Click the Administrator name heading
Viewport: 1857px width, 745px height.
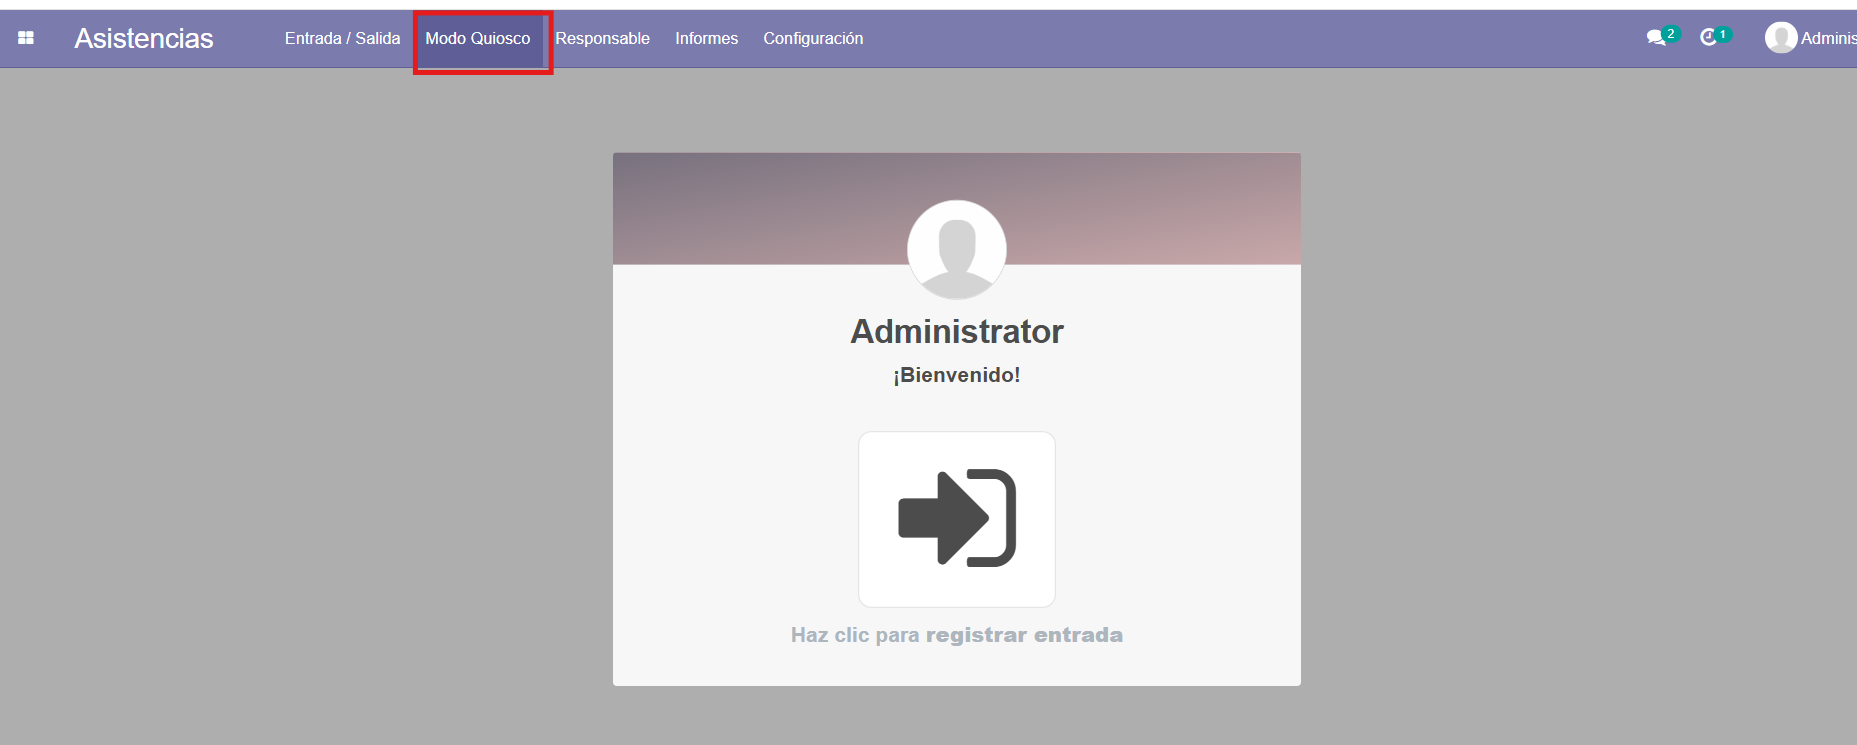tap(957, 331)
